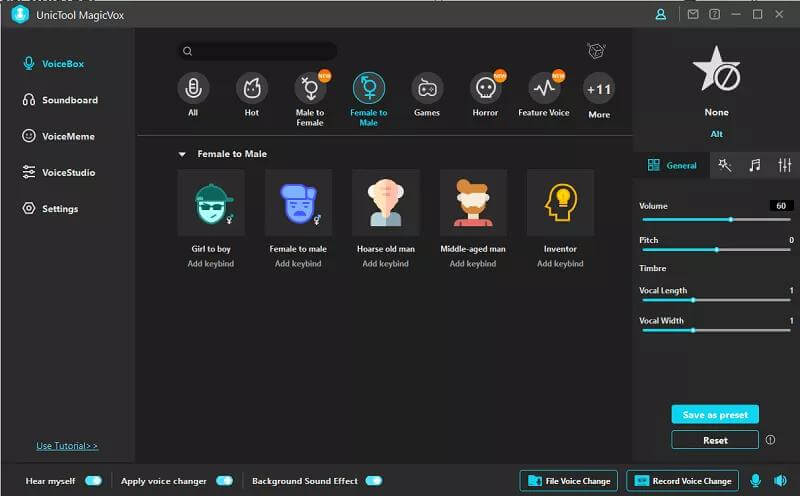Screen dimensions: 800x496
Task: Click the info icon beside Reset
Action: (x=770, y=440)
